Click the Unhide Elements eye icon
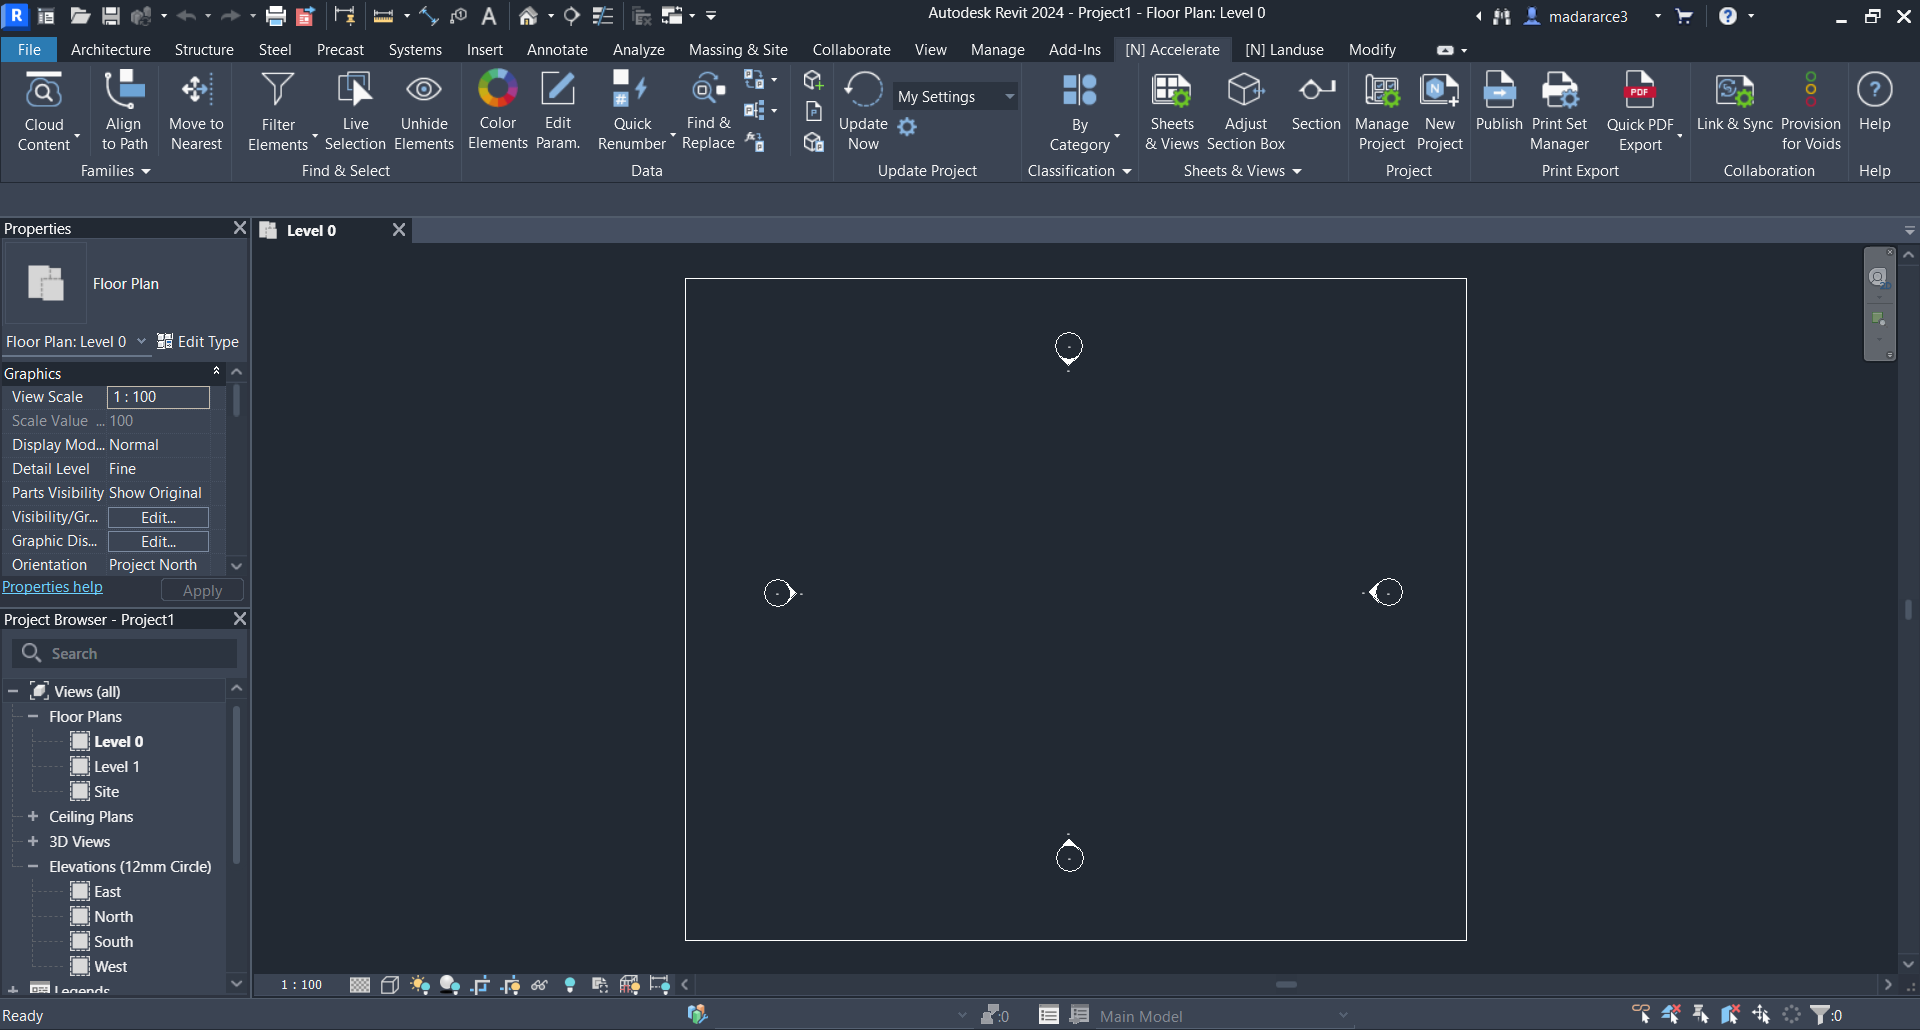Viewport: 1920px width, 1030px height. 424,90
